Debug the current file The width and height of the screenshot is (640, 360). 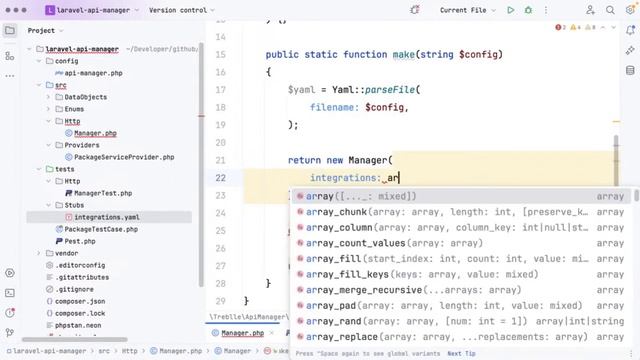pos(528,10)
